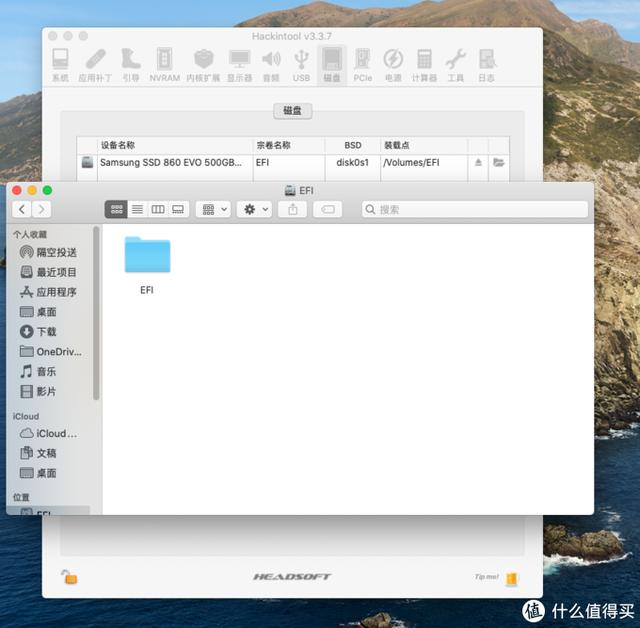Screen dimensions: 640x628
Task: Click the Finder share button
Action: tap(293, 209)
